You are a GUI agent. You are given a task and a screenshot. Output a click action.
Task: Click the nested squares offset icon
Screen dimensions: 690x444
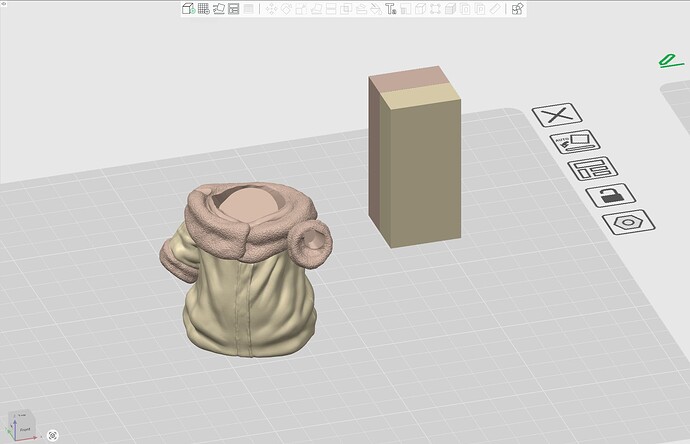point(346,8)
